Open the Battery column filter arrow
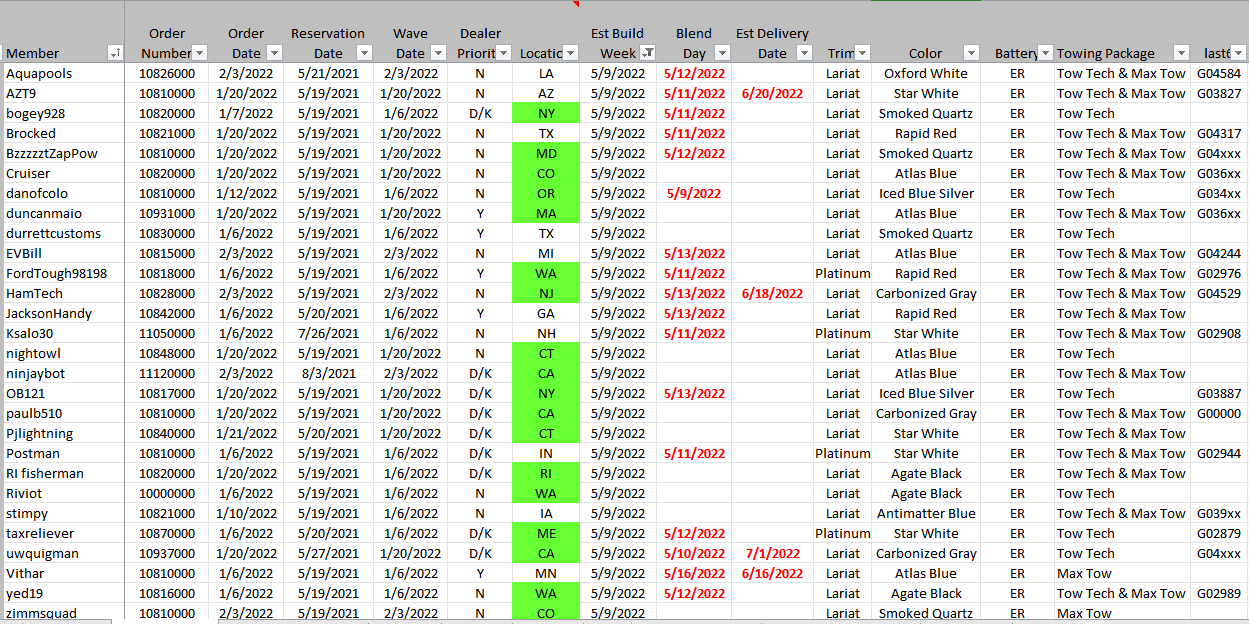The image size is (1249, 624). (1045, 53)
